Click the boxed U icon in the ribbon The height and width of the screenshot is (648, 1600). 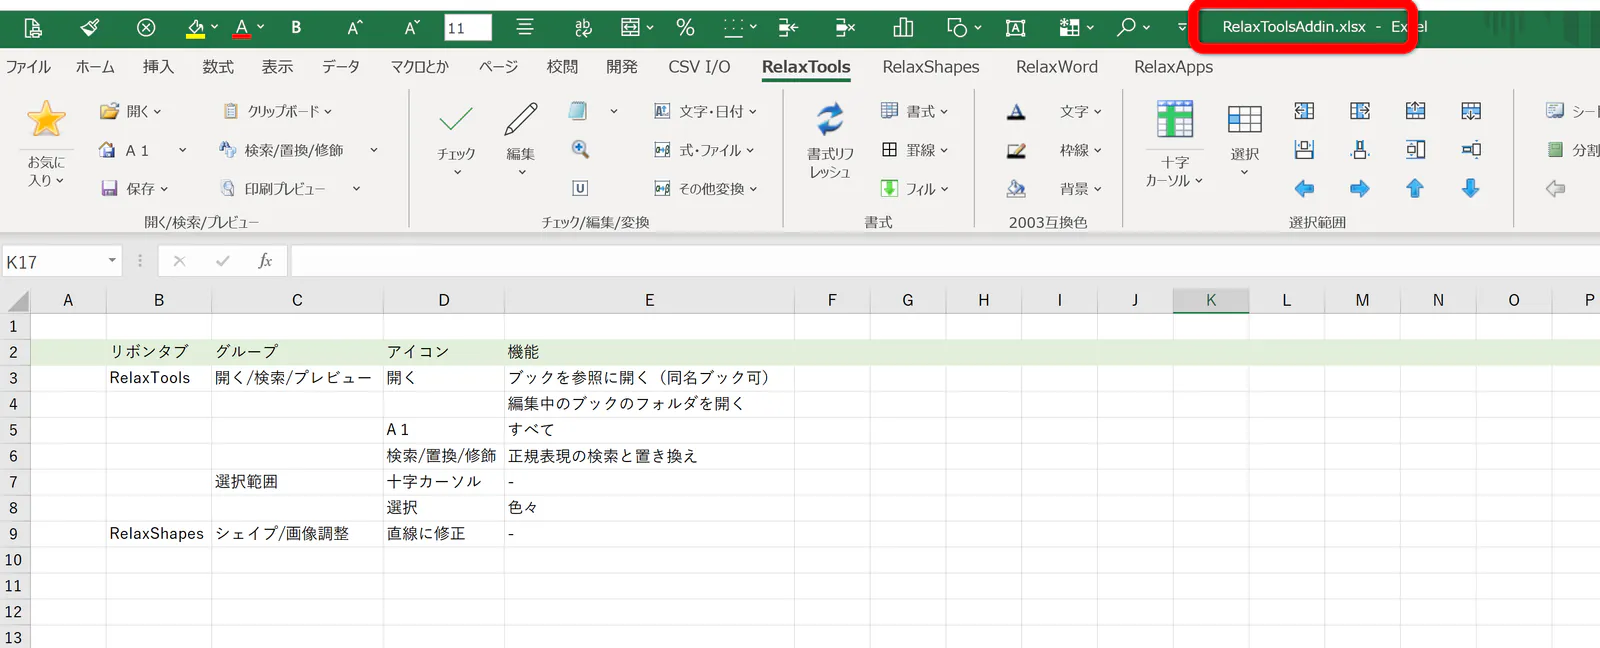coord(580,188)
